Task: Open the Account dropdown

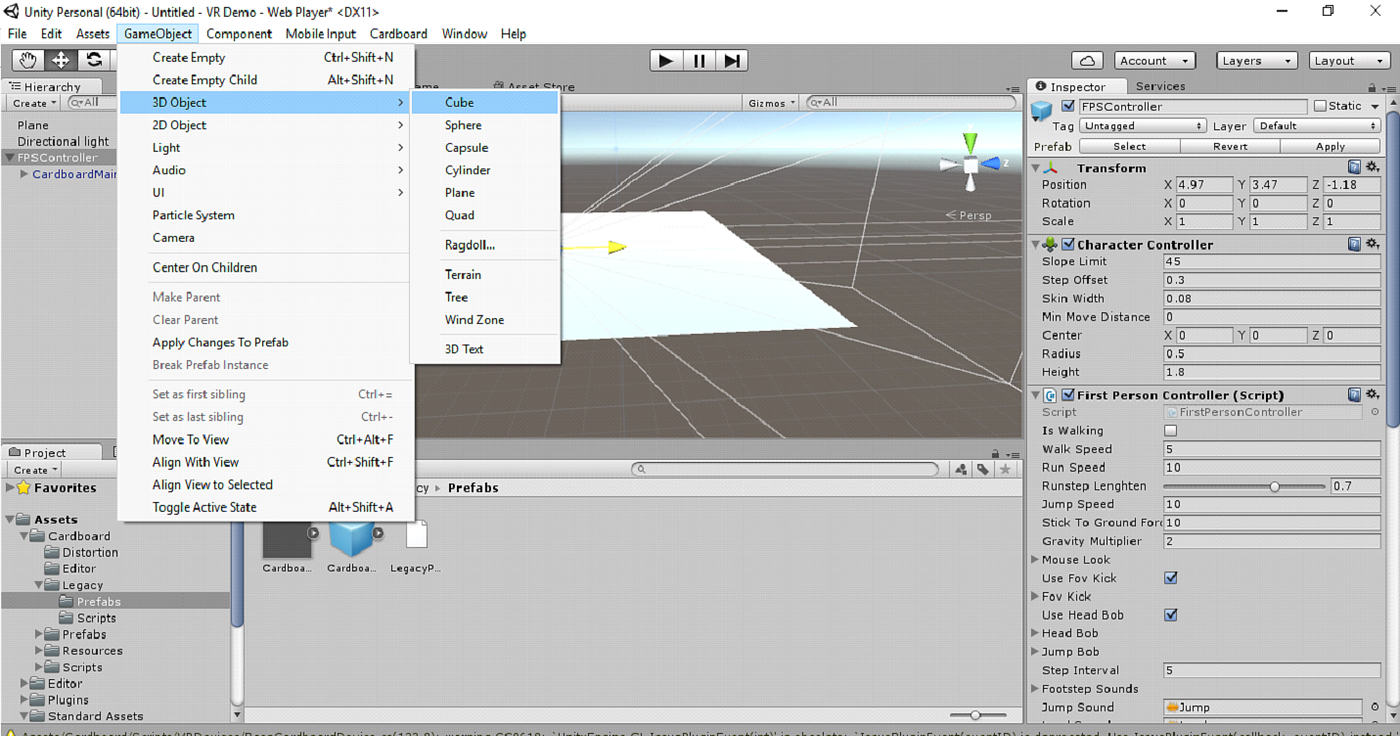Action: (1154, 61)
